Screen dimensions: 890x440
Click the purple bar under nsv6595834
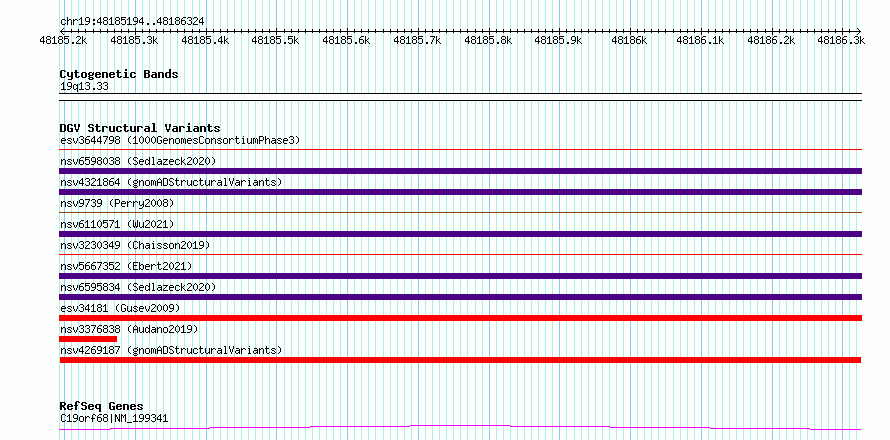pyautogui.click(x=460, y=297)
